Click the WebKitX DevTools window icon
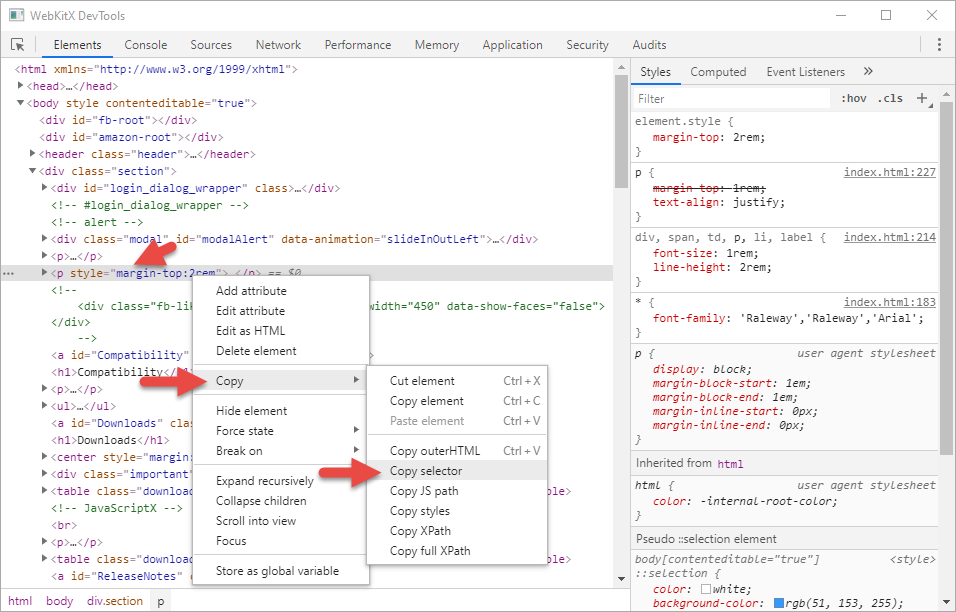956x612 pixels. [x=16, y=15]
